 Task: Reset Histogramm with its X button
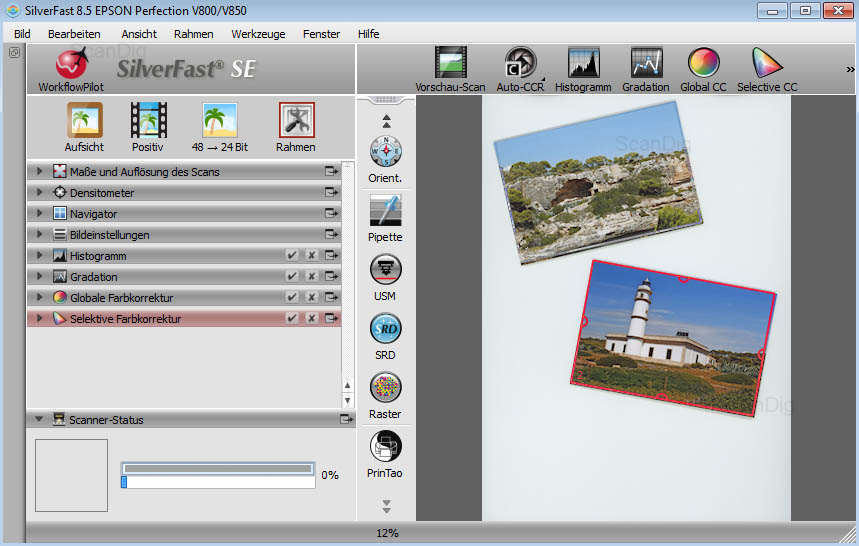tap(312, 255)
